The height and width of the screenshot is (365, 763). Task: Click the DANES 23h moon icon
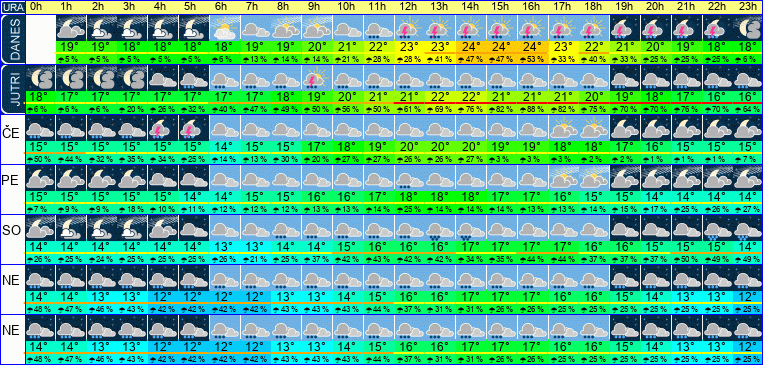(748, 28)
